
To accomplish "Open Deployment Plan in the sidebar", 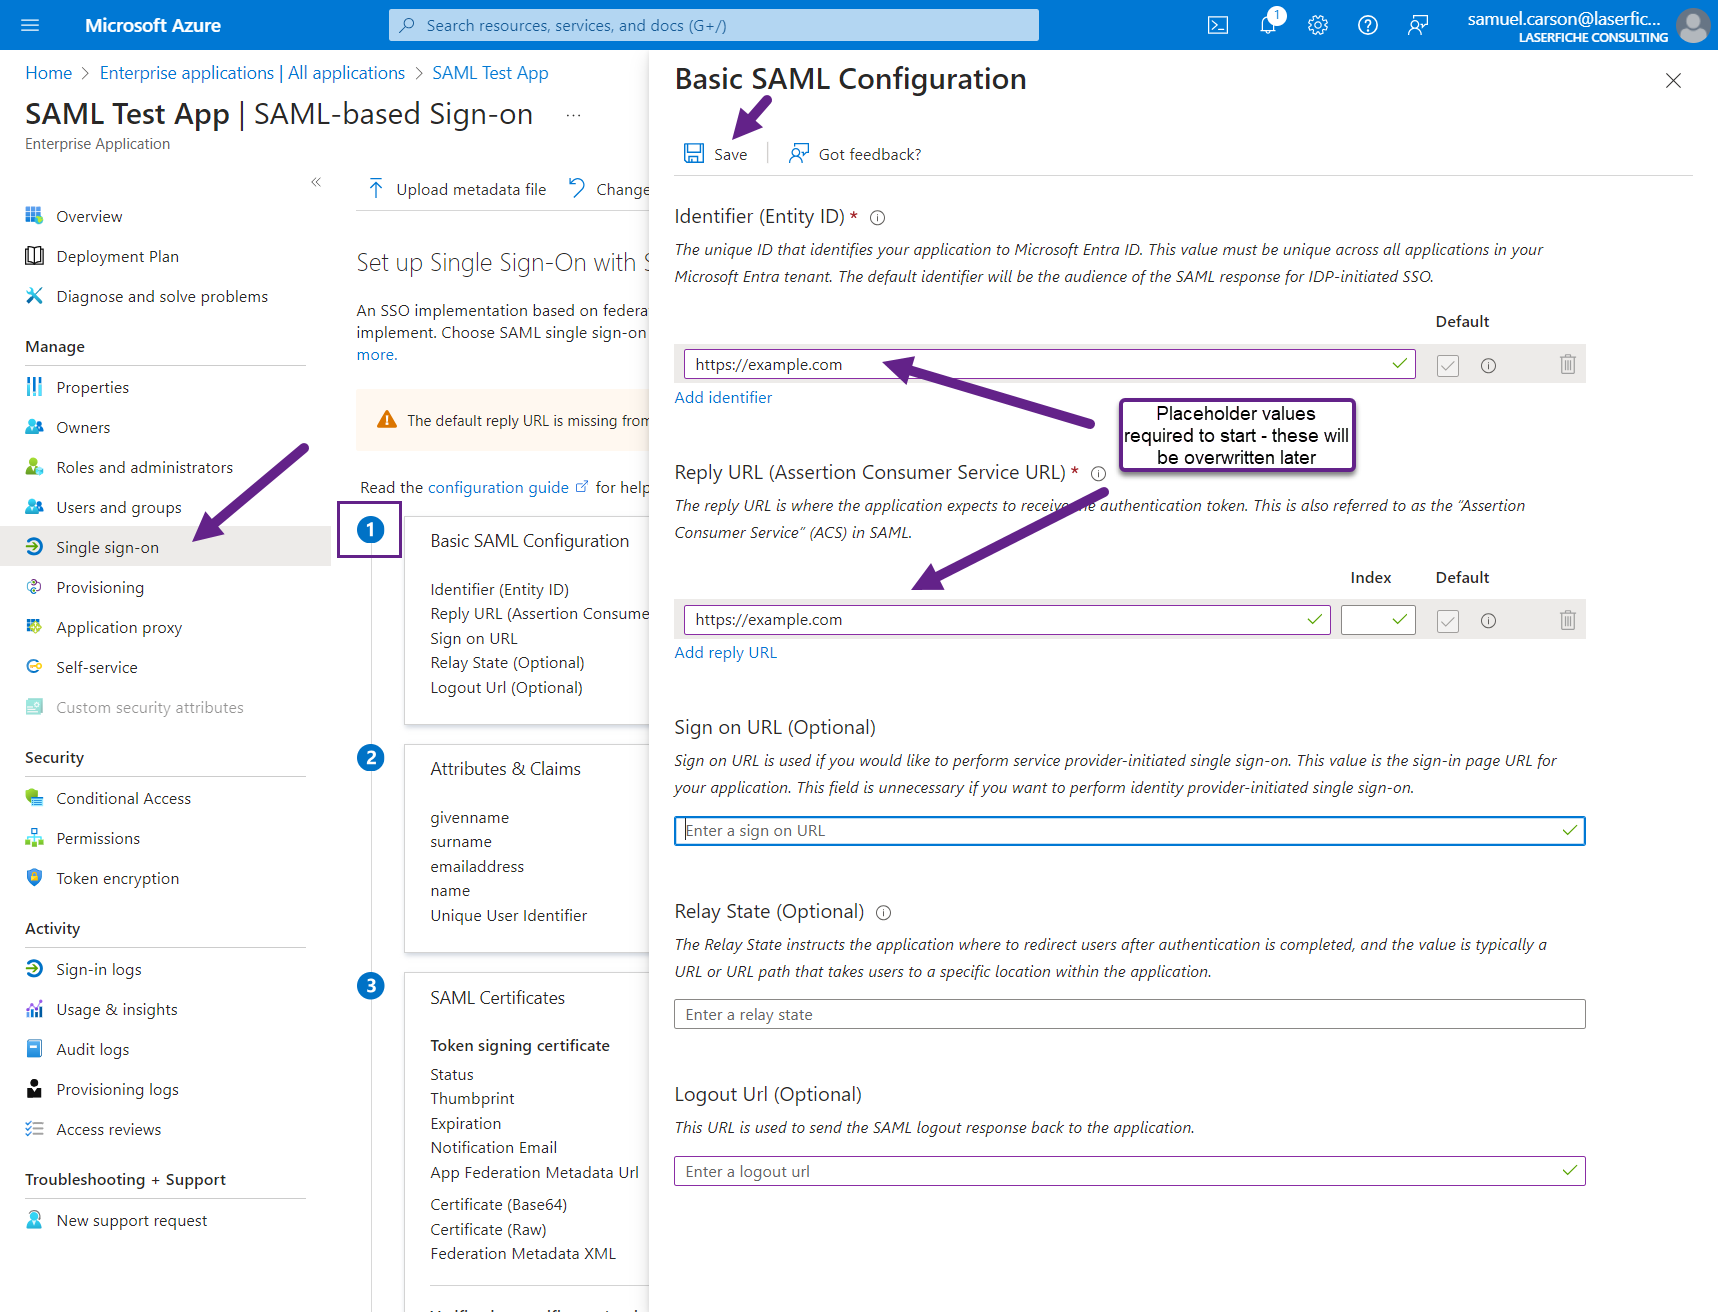I will pos(117,256).
